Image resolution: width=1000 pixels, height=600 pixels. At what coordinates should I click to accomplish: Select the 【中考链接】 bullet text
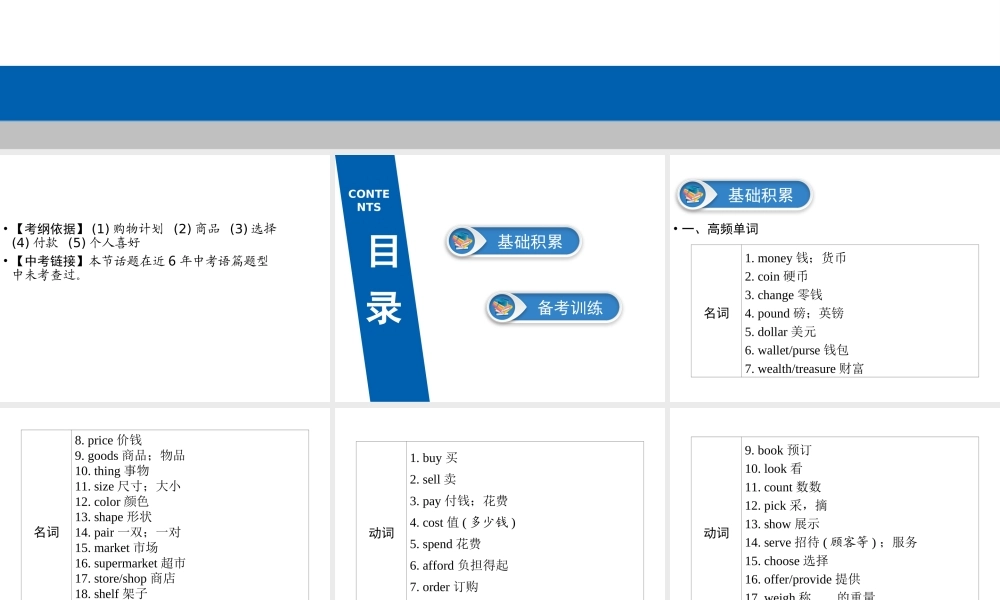tap(140, 268)
